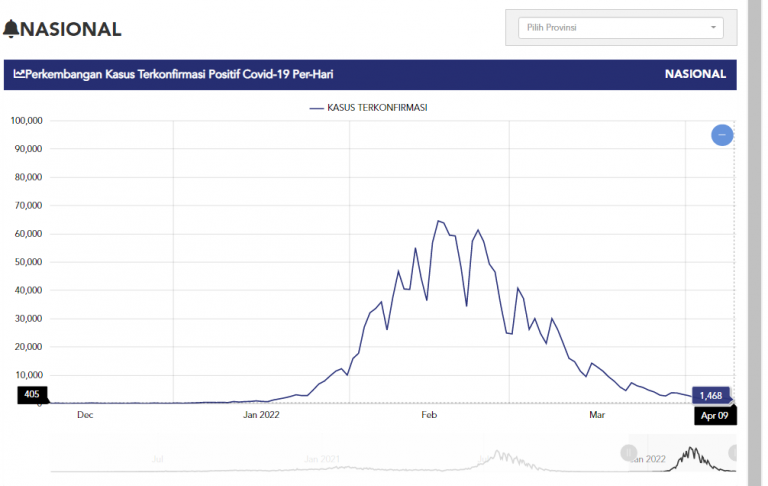Click the Jan 2021 area in the chart overview scrollbar
The width and height of the screenshot is (768, 486).
click(325, 459)
